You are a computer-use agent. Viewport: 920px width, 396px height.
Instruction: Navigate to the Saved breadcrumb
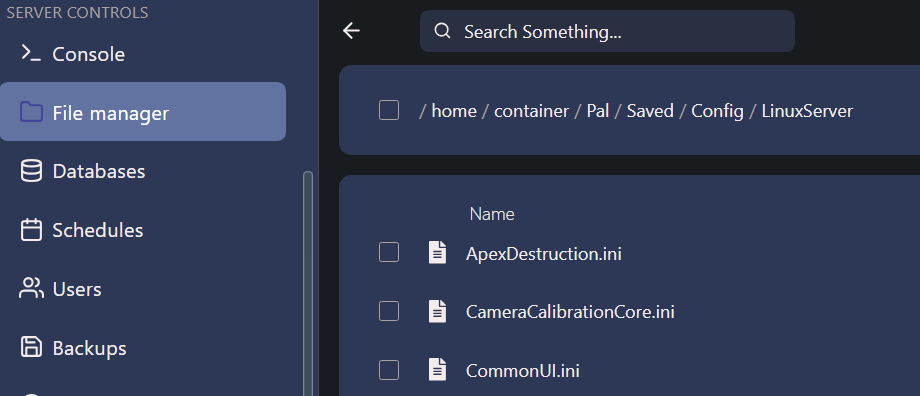pos(650,110)
